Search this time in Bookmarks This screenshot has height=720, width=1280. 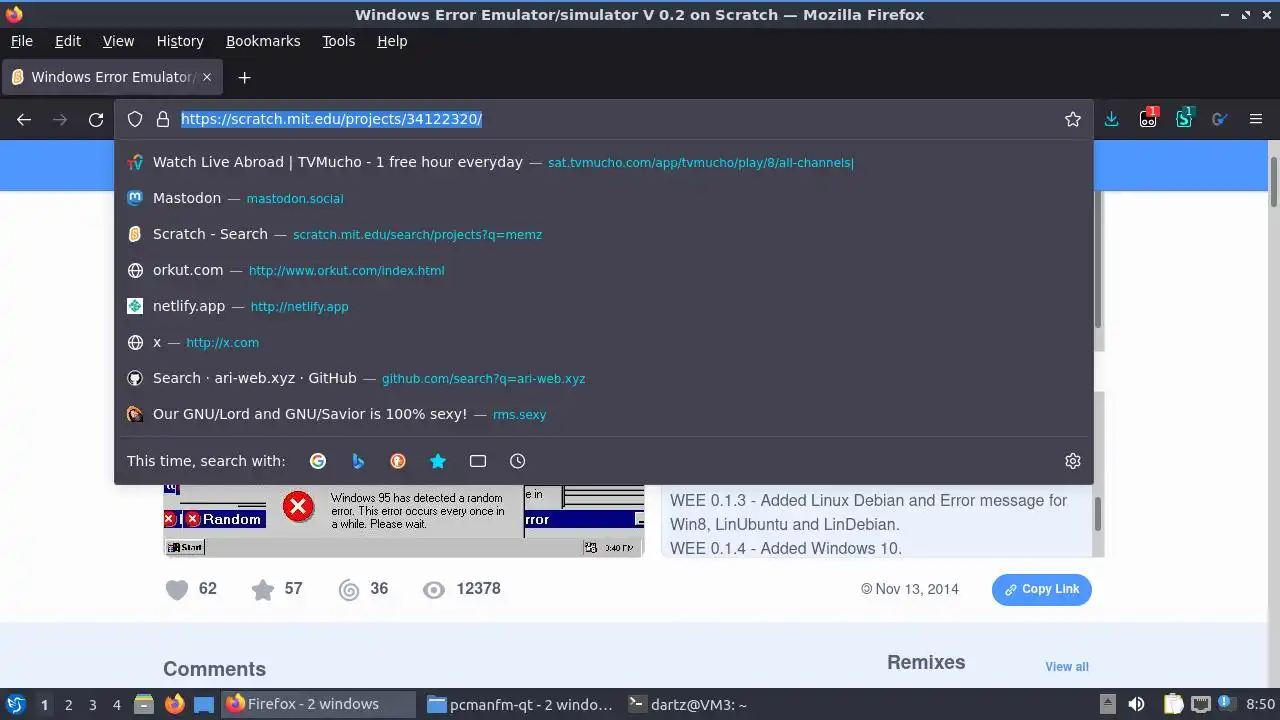point(438,461)
